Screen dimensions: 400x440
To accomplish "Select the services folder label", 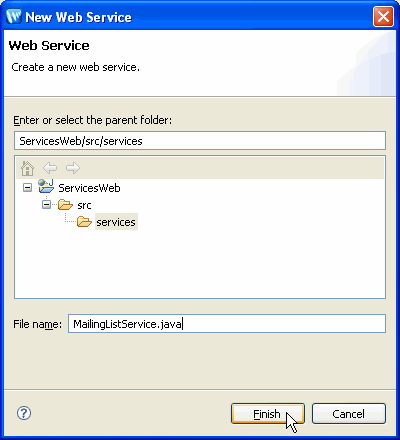I will [x=116, y=222].
